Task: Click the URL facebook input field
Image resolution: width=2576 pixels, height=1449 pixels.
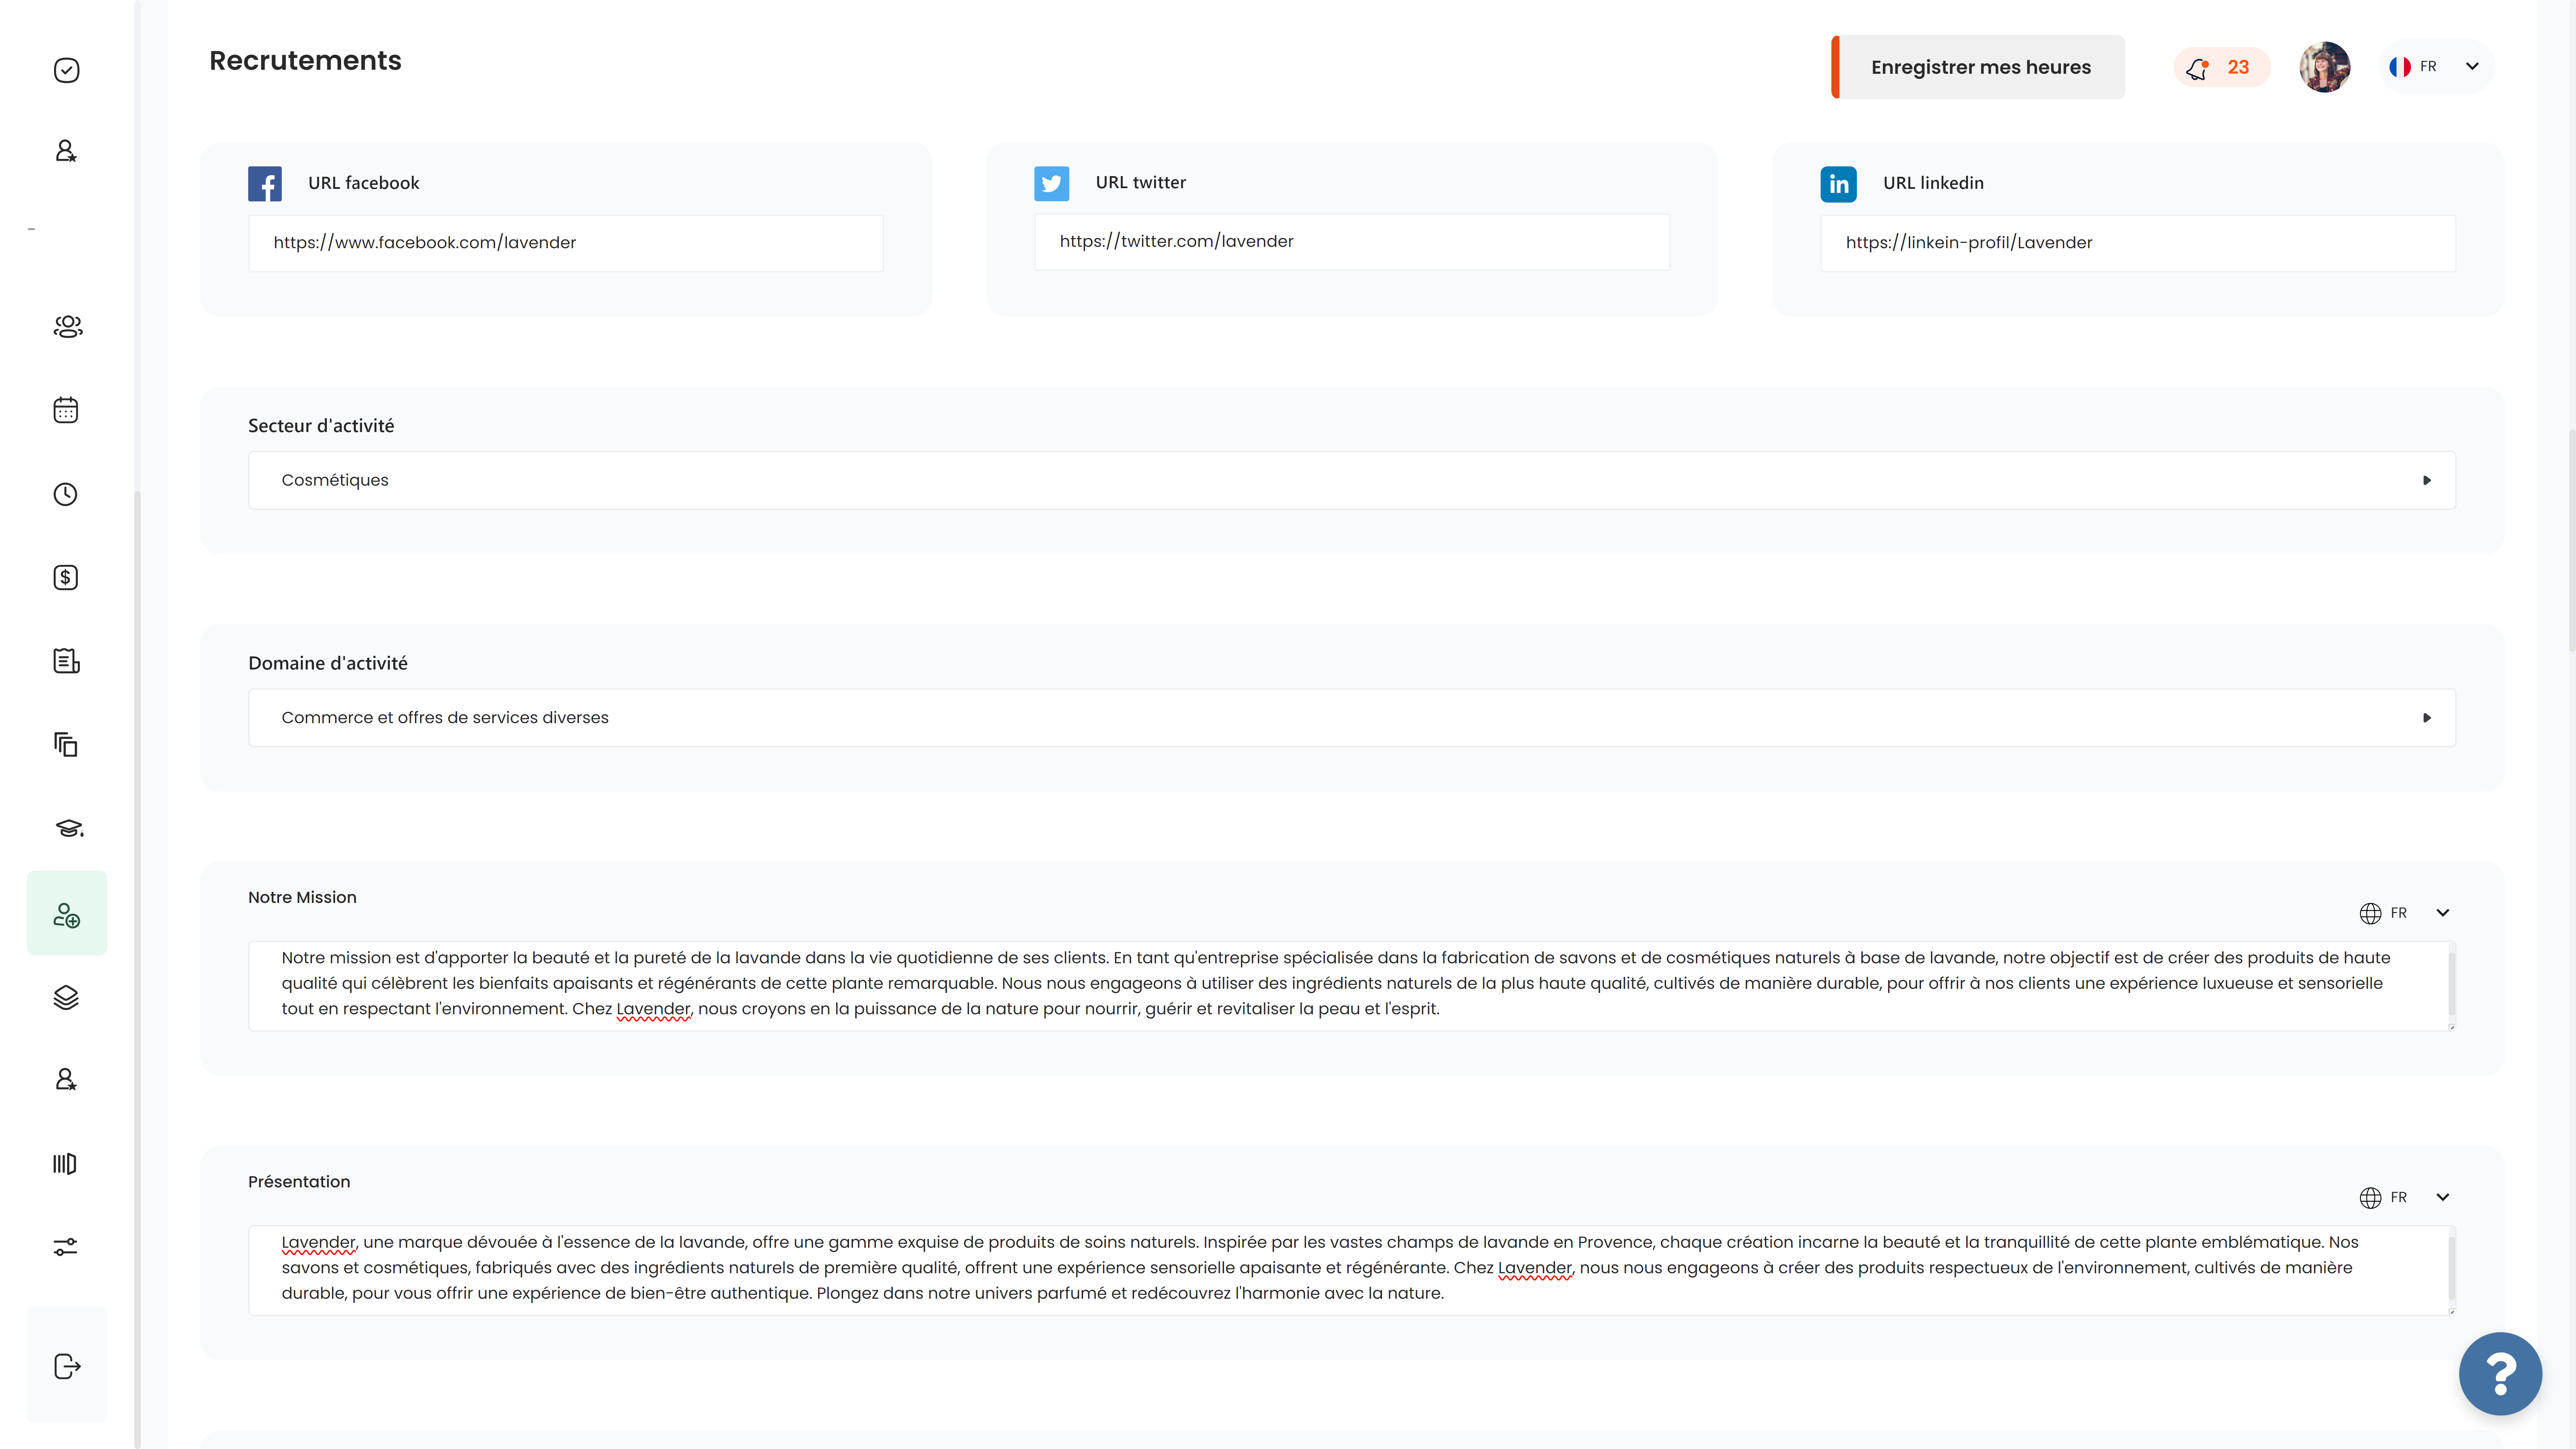Action: coord(566,243)
